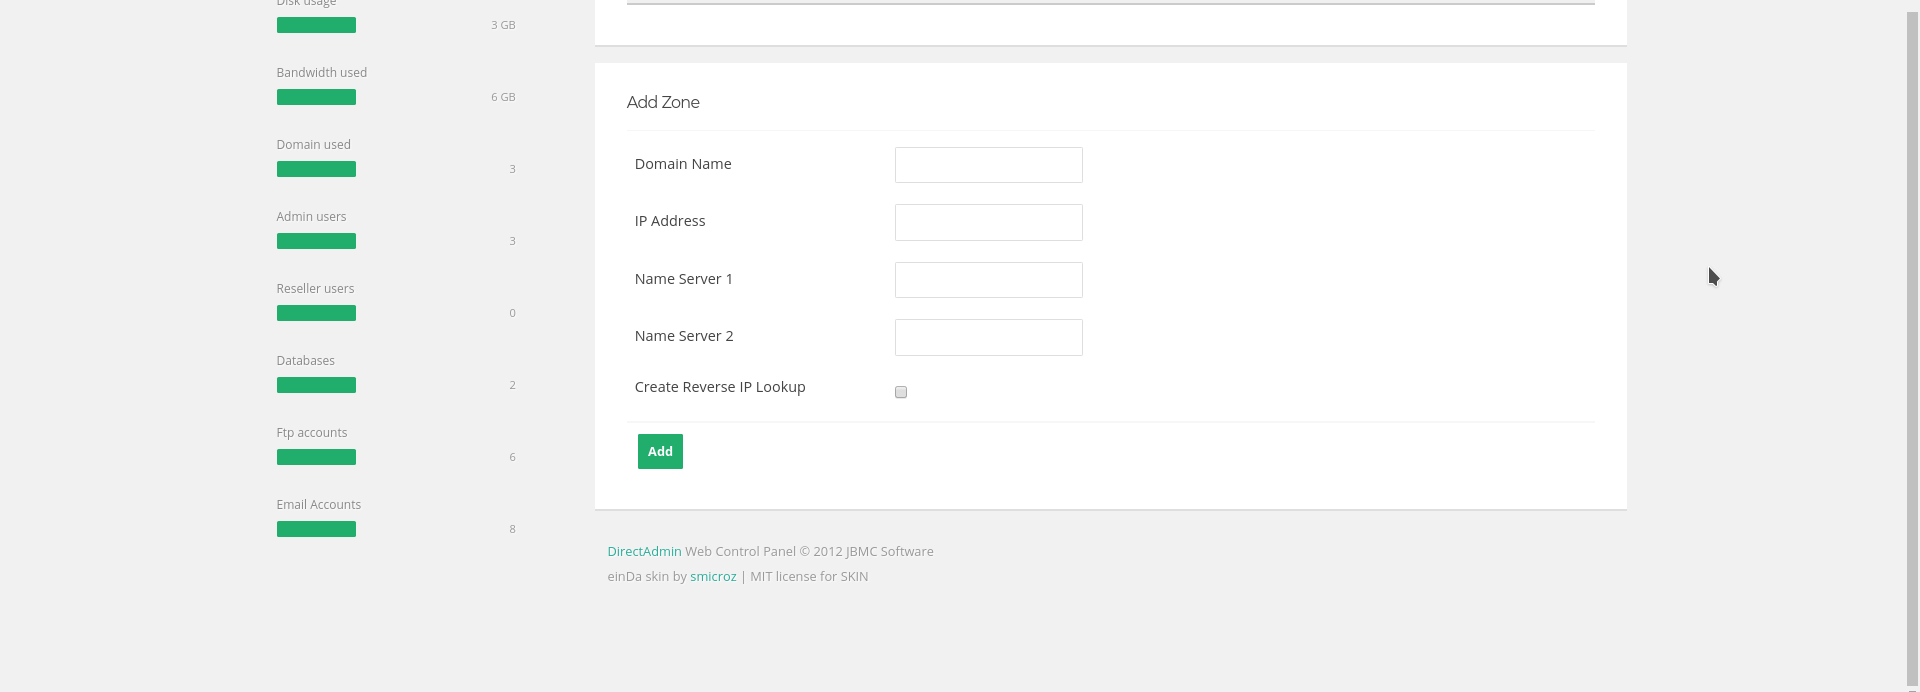Click the Databases label
The height and width of the screenshot is (692, 1920).
tap(306, 360)
